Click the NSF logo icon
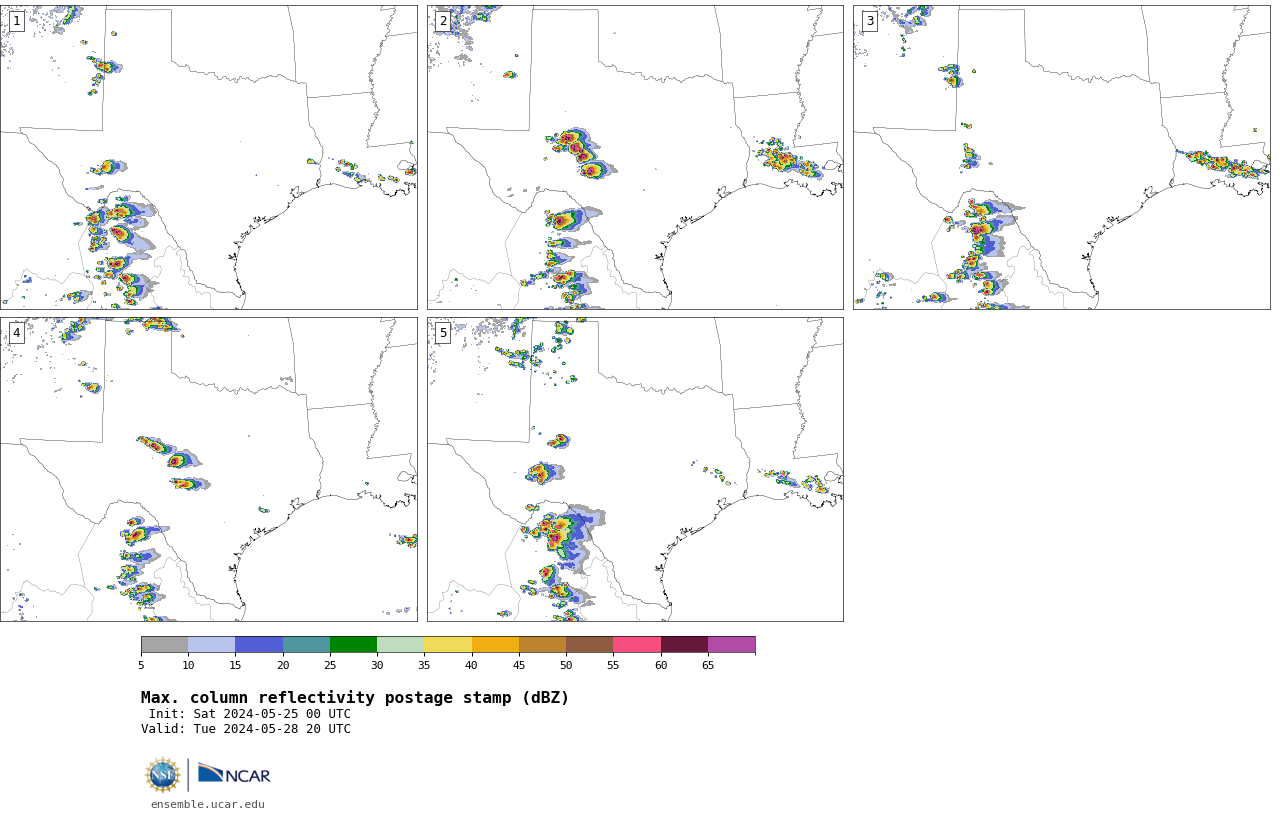Image resolution: width=1280 pixels, height=815 pixels. 163,775
